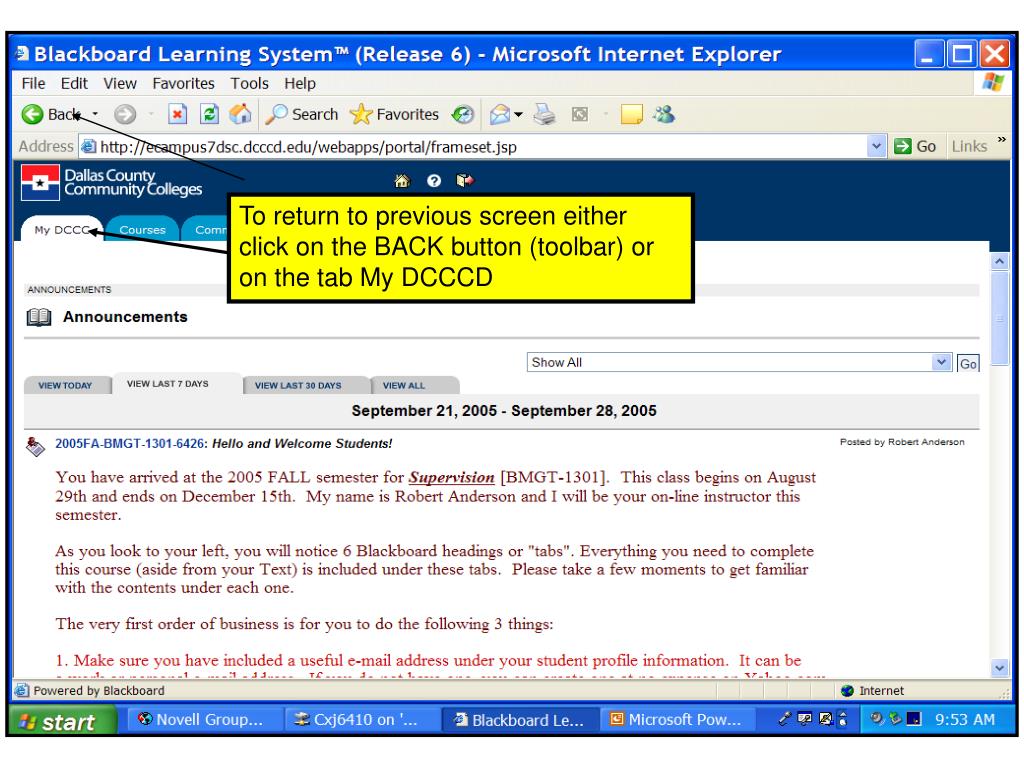
Task: Open the Edit menu
Action: [x=74, y=84]
